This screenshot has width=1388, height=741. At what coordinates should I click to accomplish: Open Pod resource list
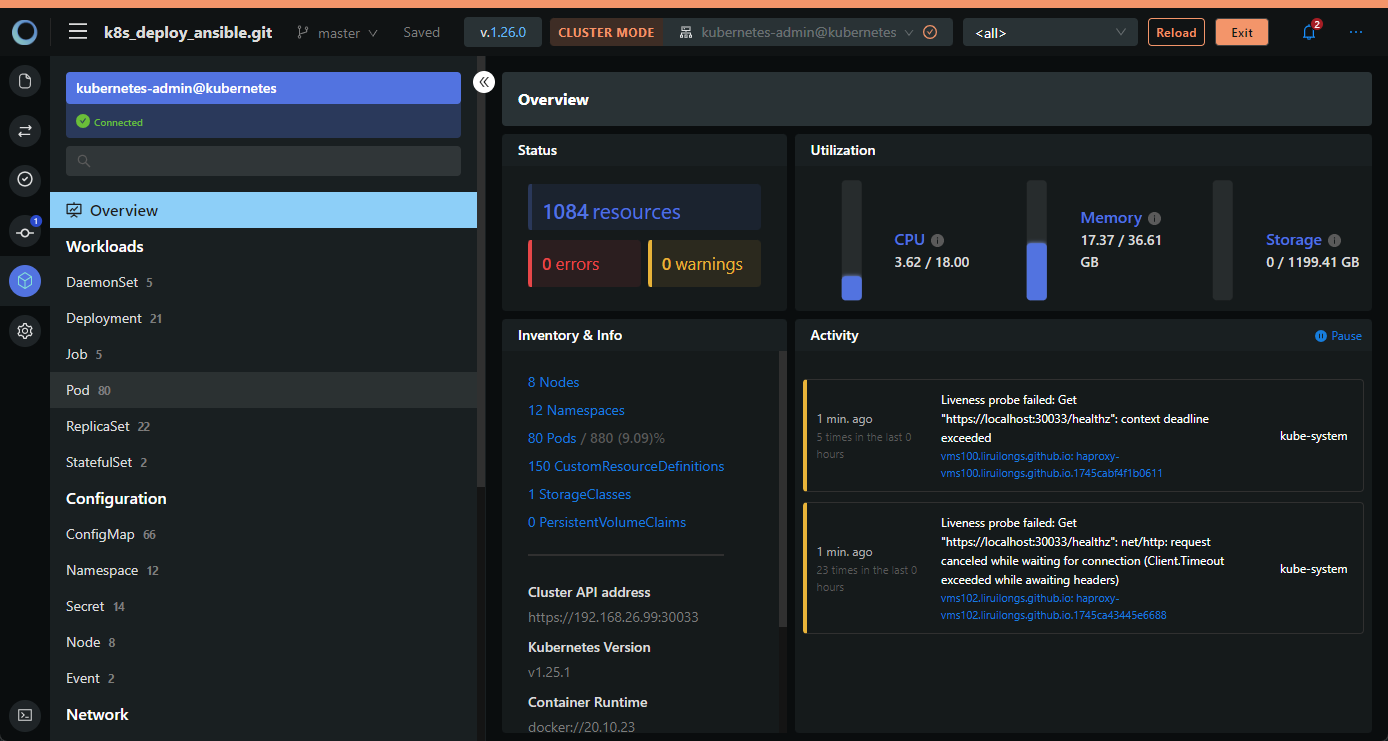point(263,390)
